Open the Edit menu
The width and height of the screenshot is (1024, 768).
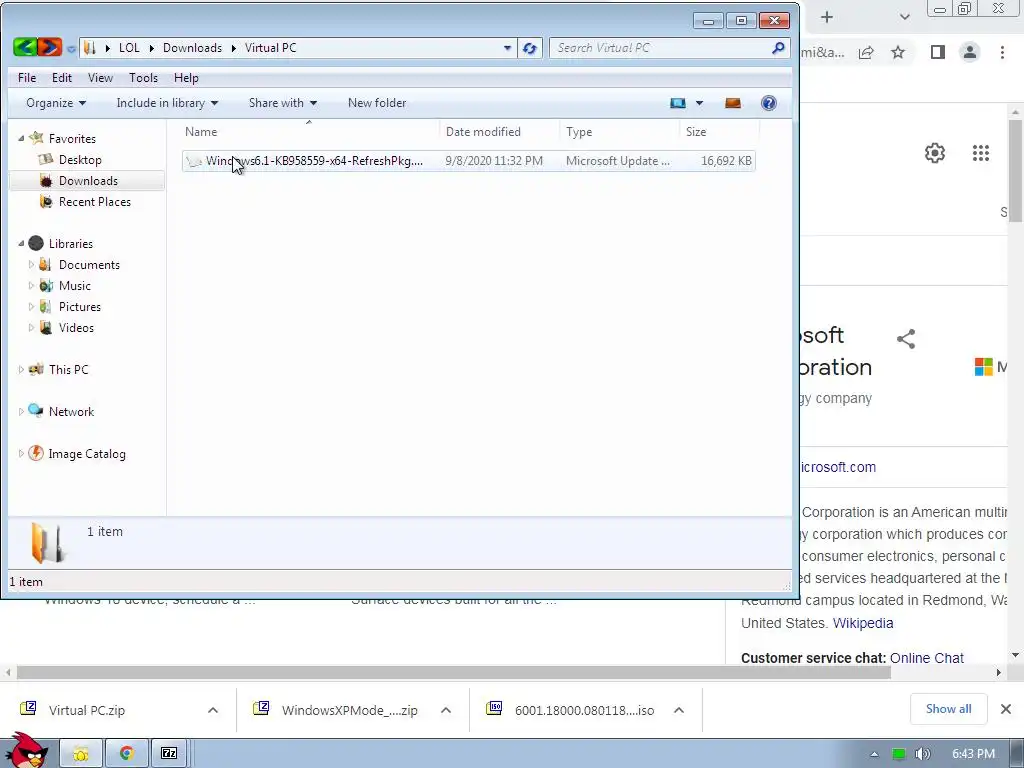point(62,78)
